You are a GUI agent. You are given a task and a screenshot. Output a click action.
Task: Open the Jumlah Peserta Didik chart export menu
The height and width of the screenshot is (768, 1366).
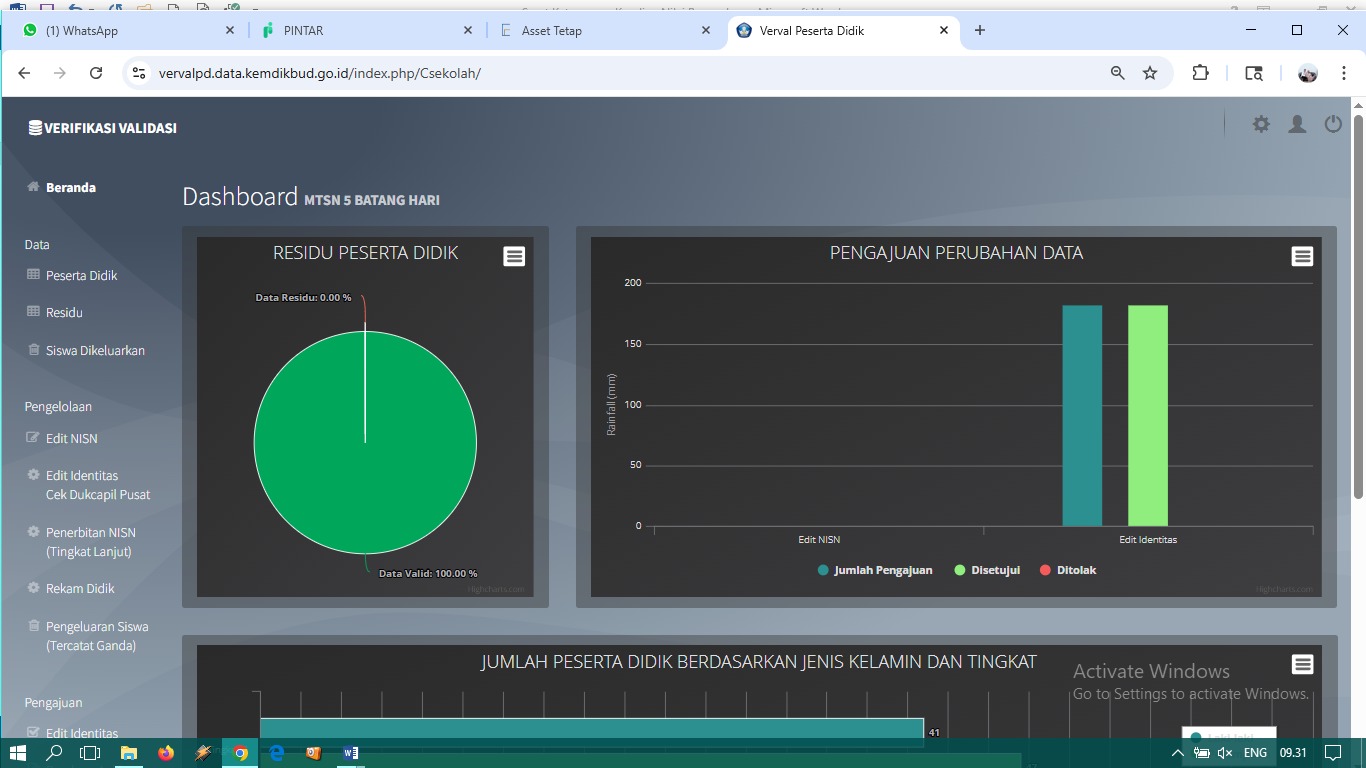(x=1302, y=664)
